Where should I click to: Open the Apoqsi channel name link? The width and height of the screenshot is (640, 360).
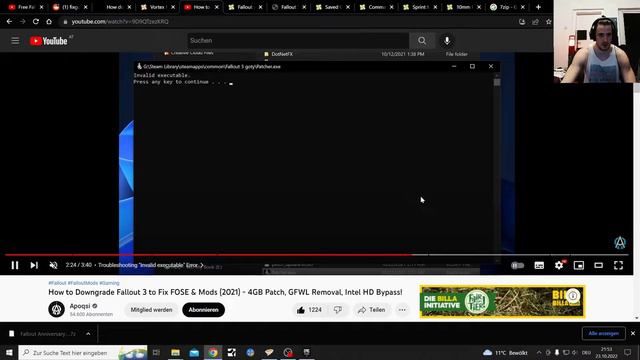pyautogui.click(x=80, y=306)
